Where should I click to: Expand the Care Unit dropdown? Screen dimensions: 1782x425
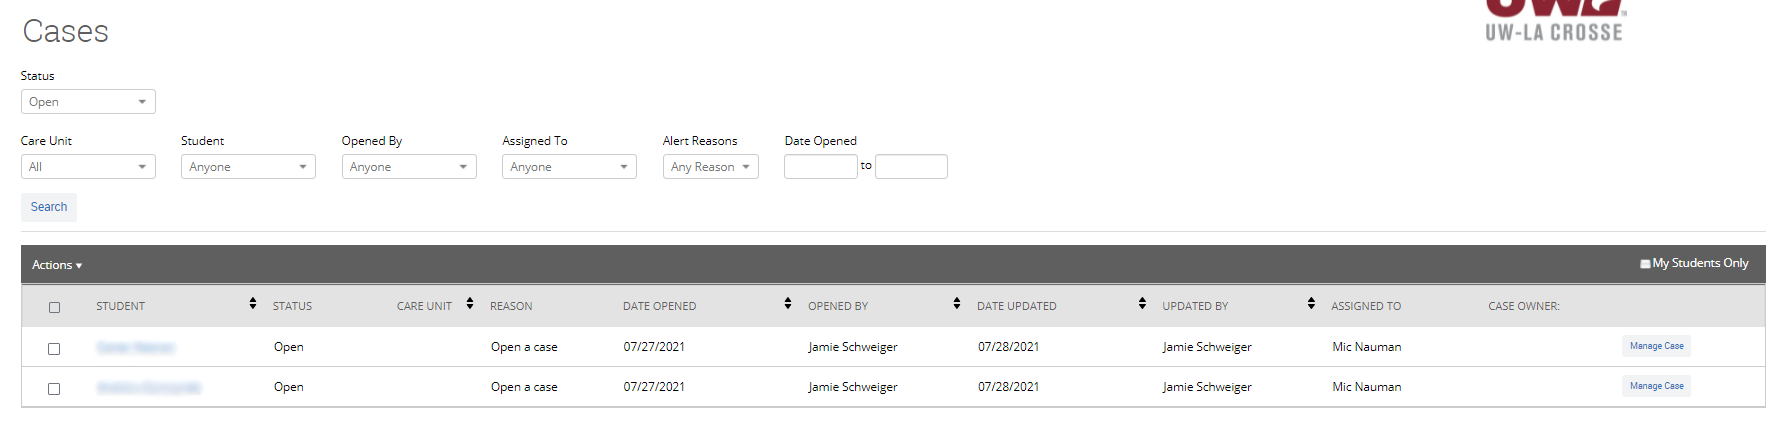(88, 167)
